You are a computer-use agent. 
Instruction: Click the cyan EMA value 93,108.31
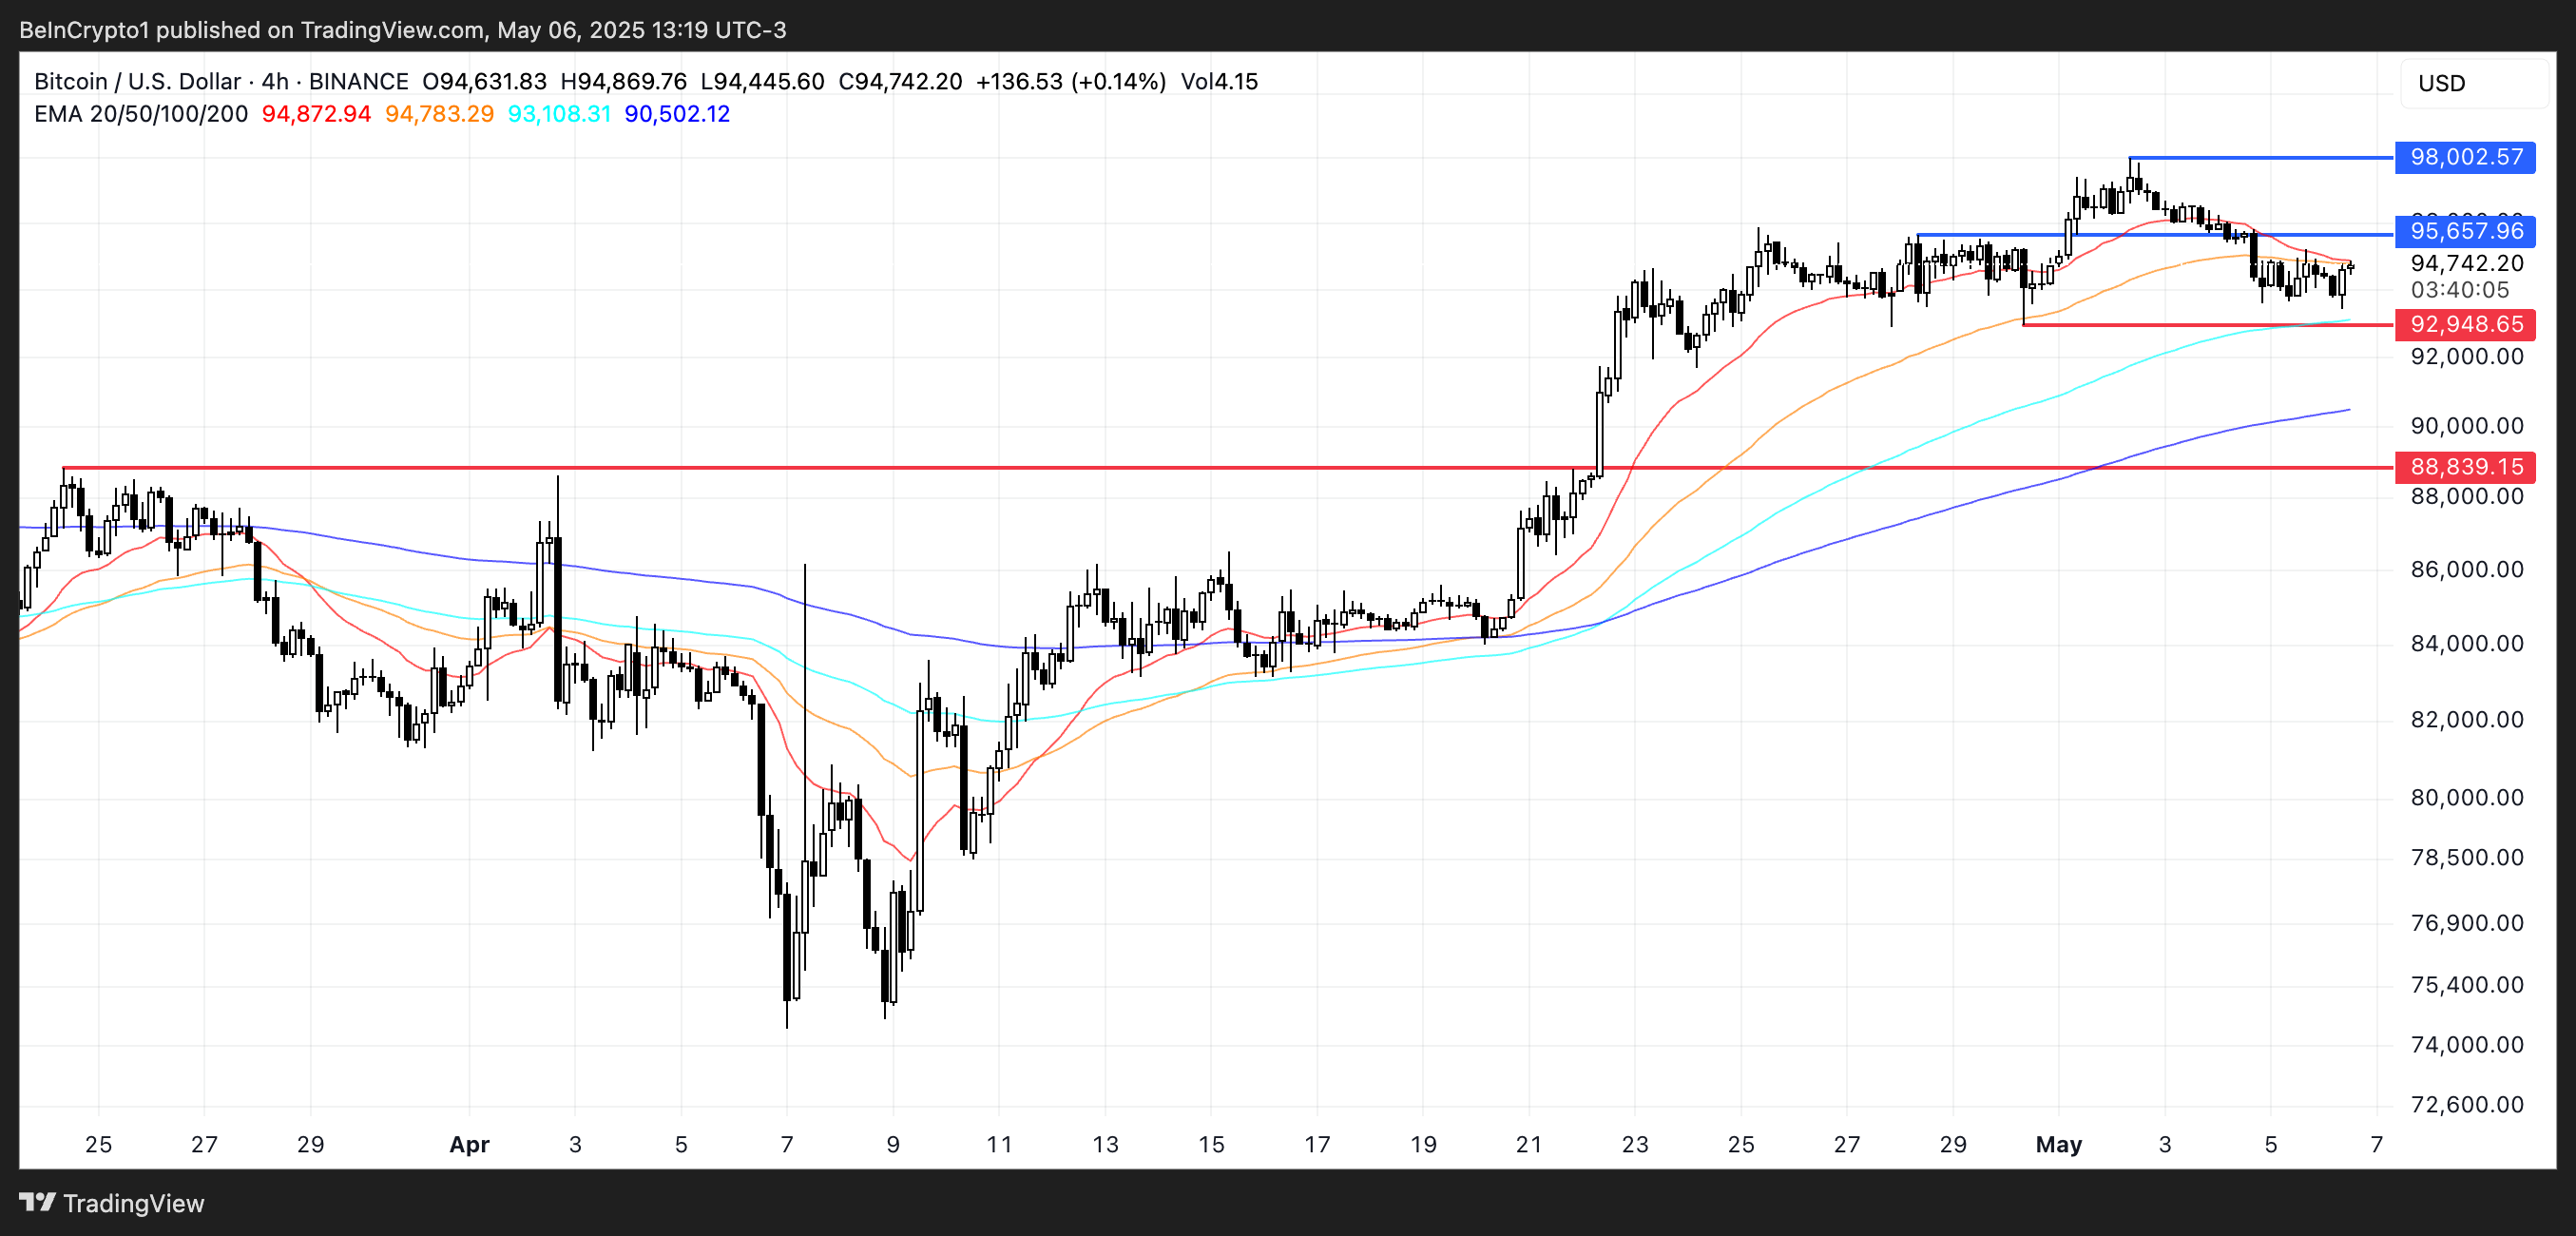[x=559, y=114]
